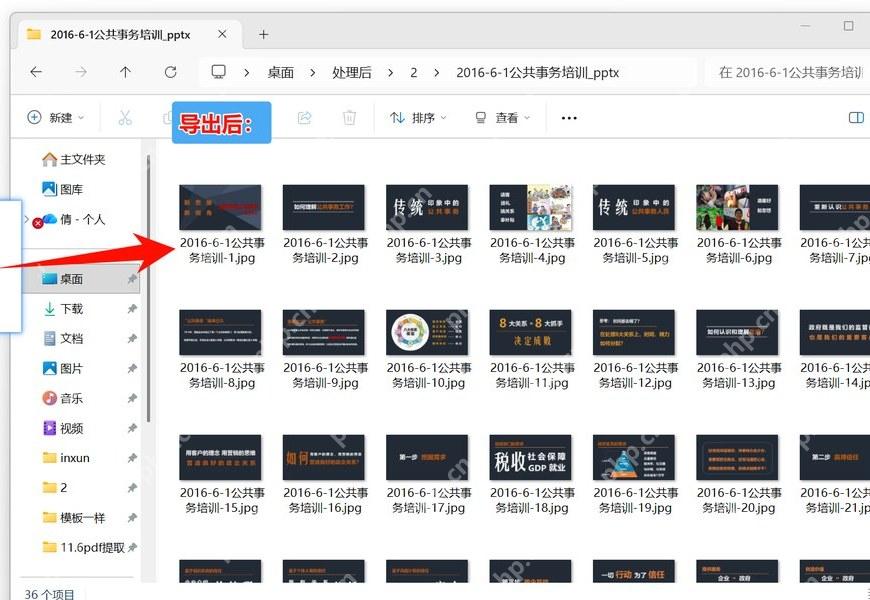The height and width of the screenshot is (600, 870).
Task: Click file name 2016-6-1公共事务培训-7.jpg
Action: click(x=835, y=250)
